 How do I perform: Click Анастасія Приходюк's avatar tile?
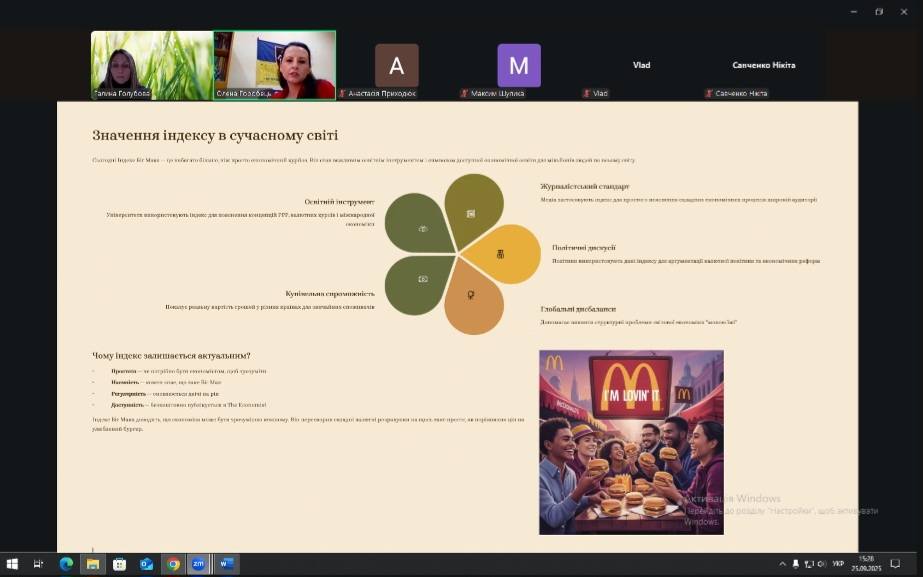tap(396, 66)
